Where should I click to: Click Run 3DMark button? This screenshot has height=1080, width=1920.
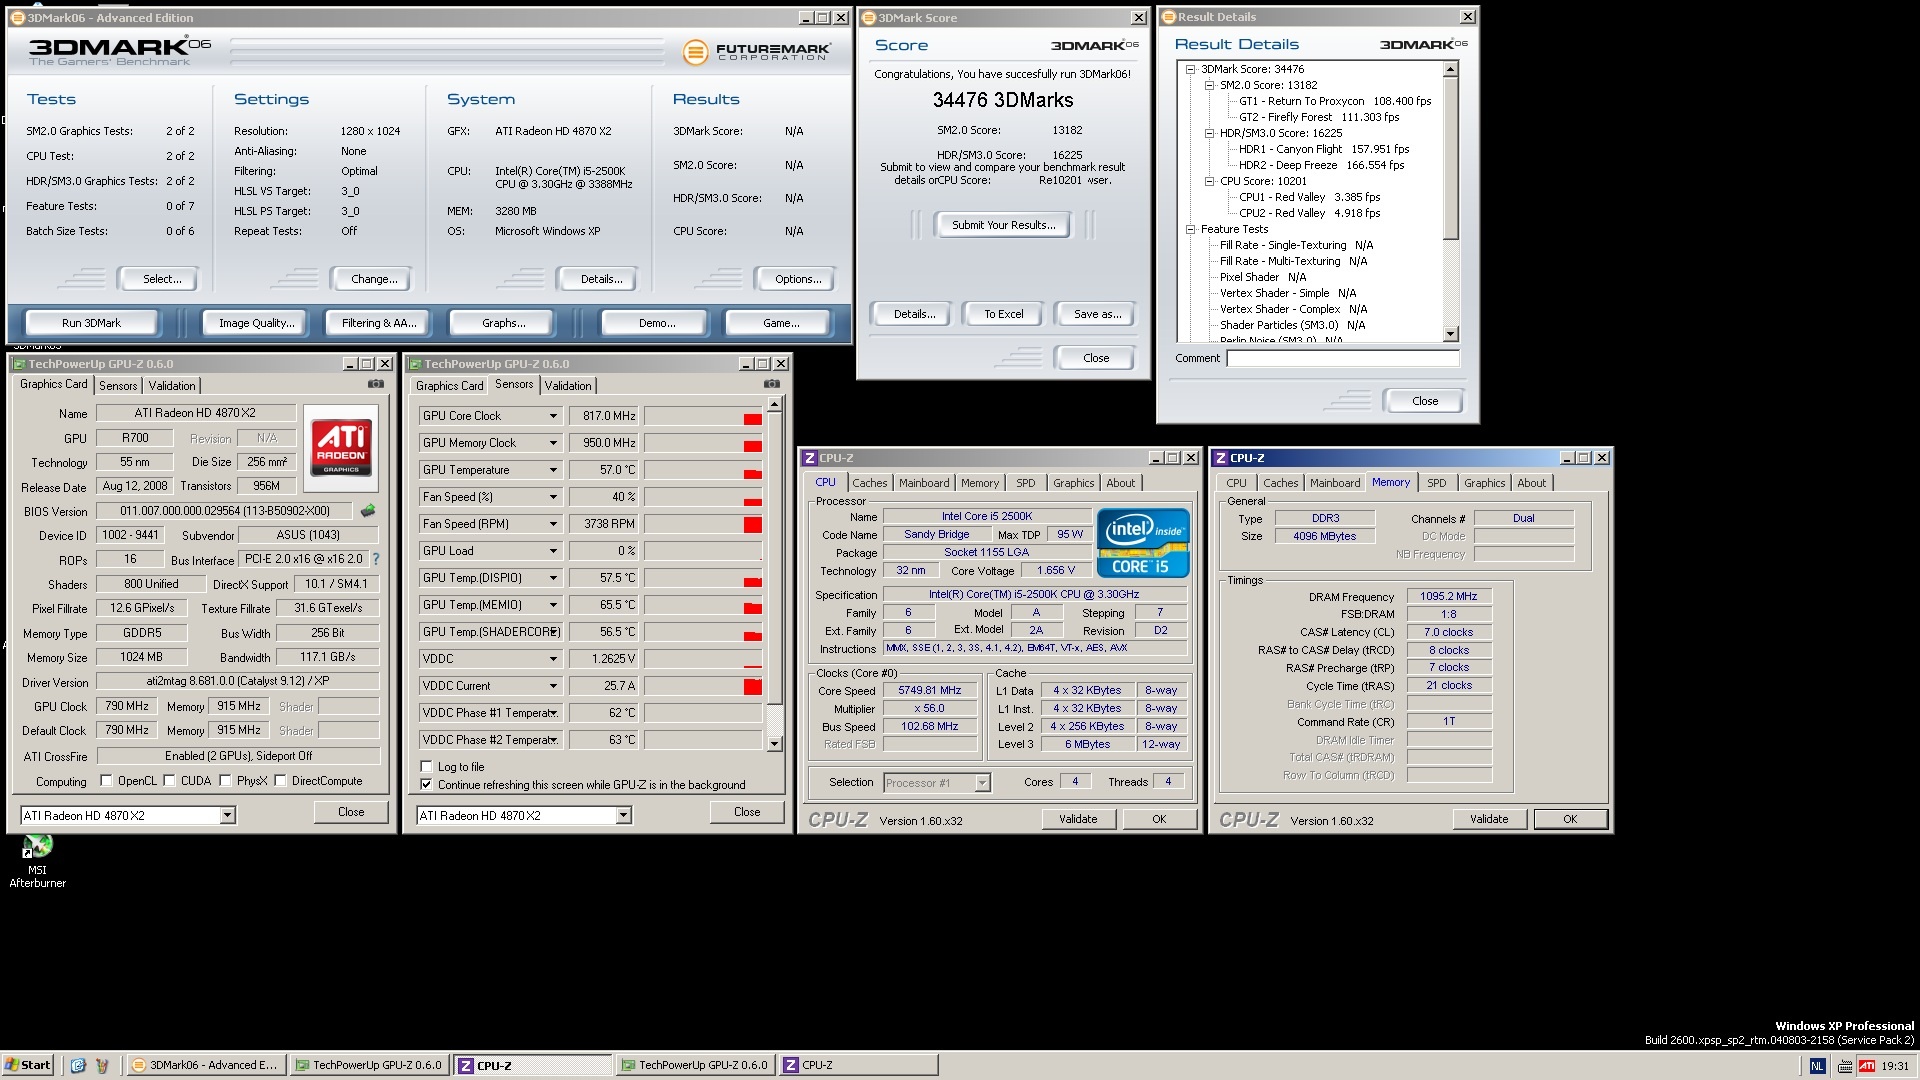pos(91,323)
